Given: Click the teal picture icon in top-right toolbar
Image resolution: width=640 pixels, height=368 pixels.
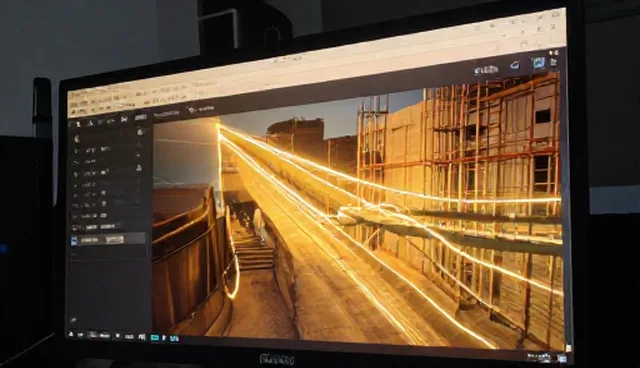Looking at the screenshot, I should tap(538, 63).
